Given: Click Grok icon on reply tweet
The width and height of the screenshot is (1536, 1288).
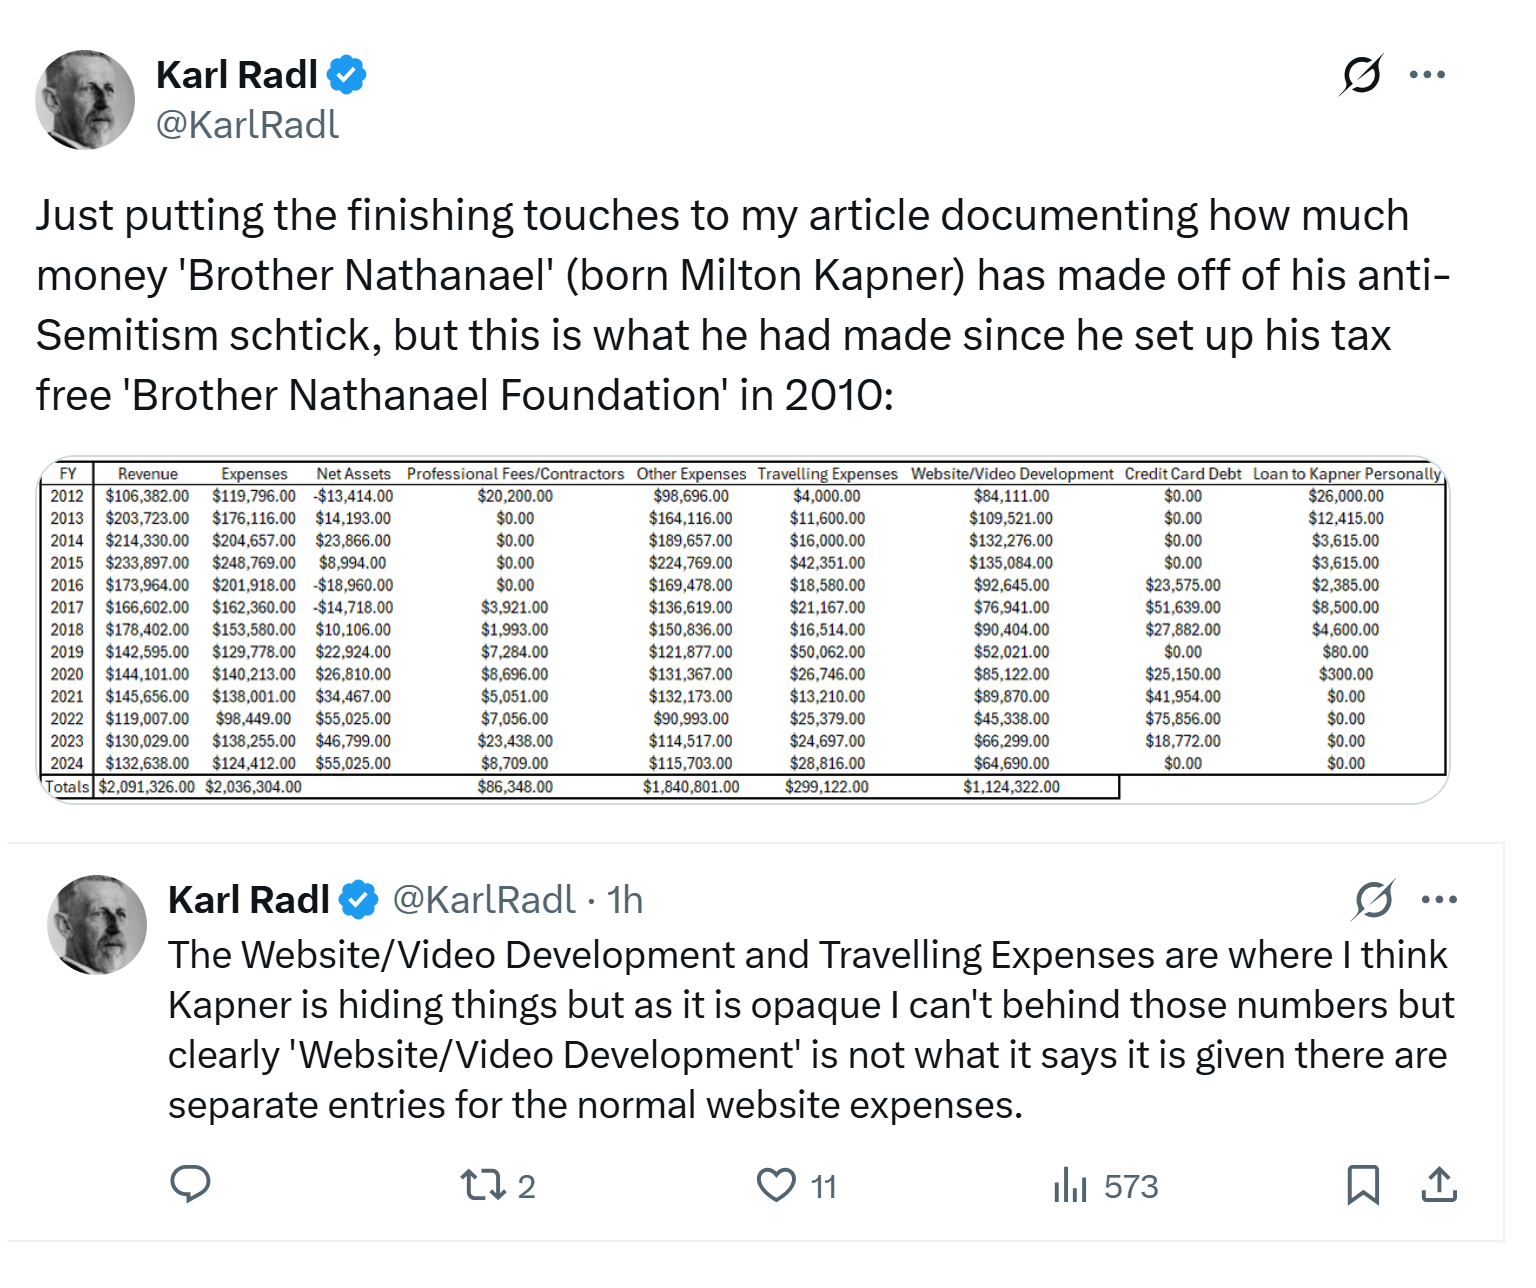Looking at the screenshot, I should [x=1373, y=900].
